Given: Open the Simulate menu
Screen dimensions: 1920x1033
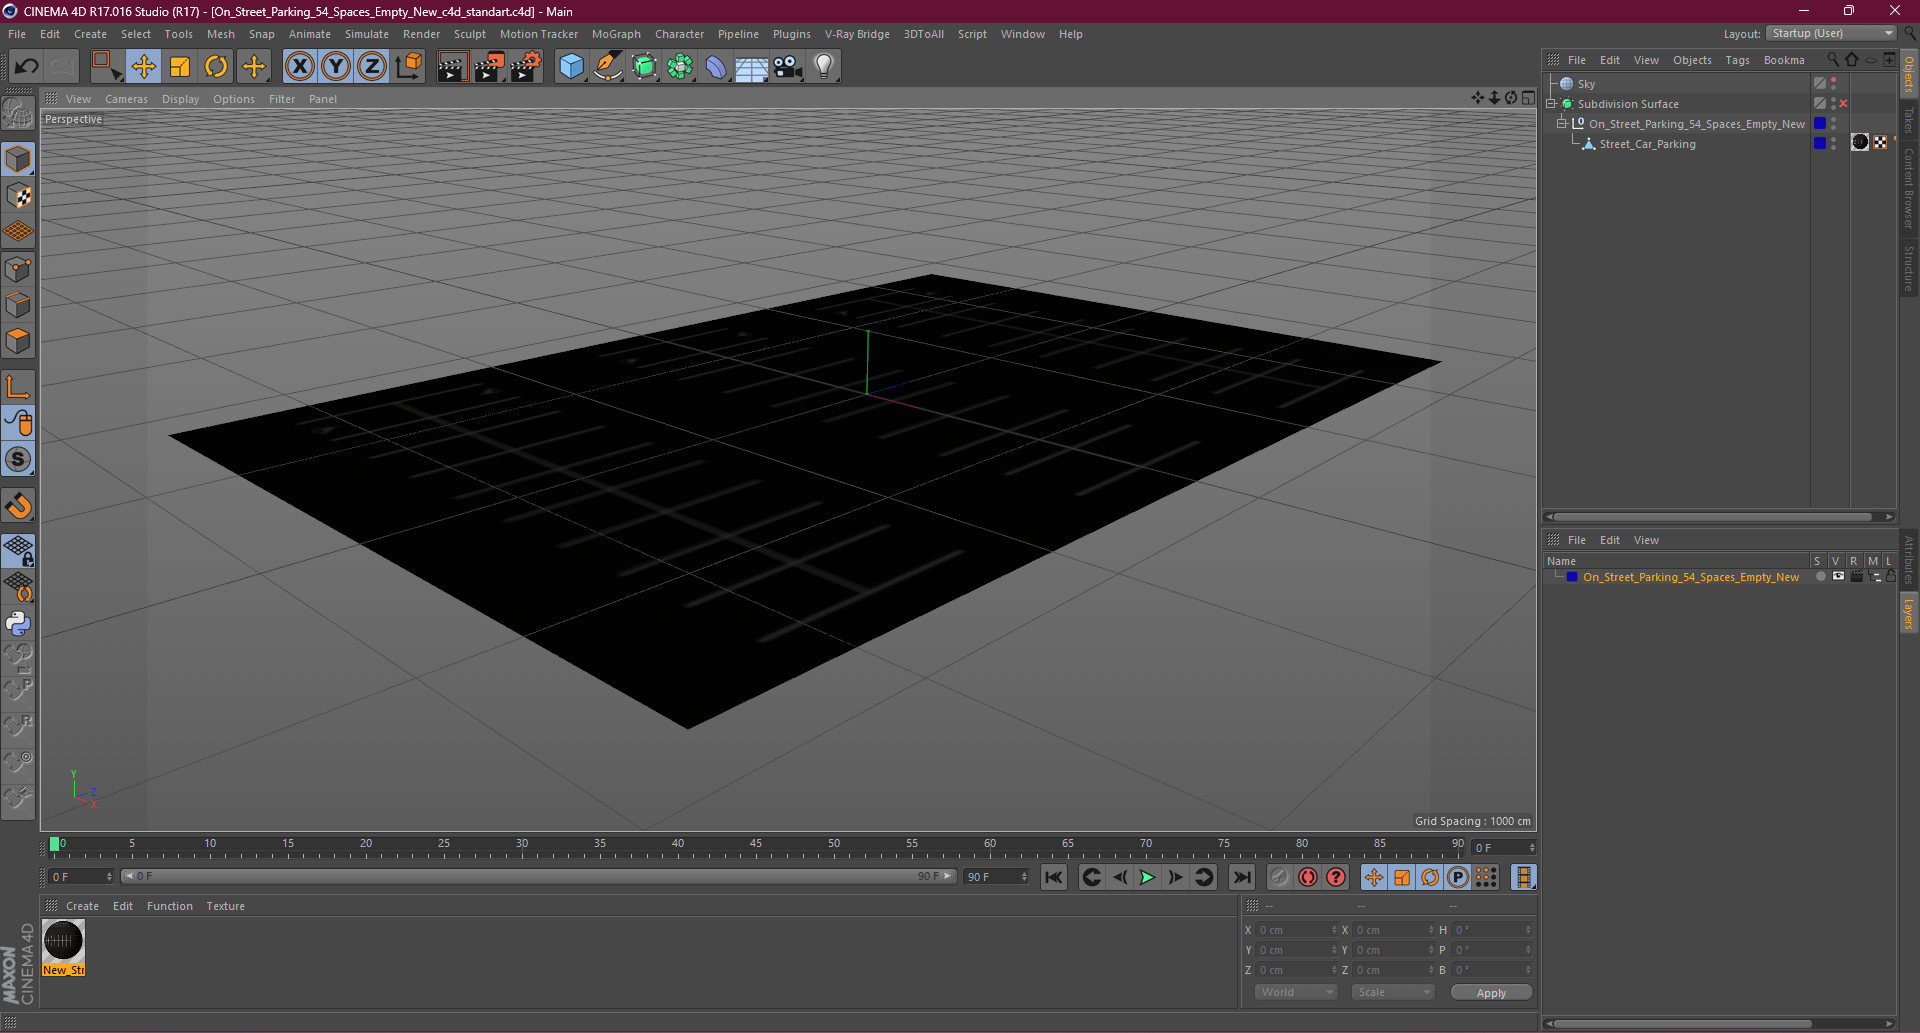Looking at the screenshot, I should tap(367, 34).
